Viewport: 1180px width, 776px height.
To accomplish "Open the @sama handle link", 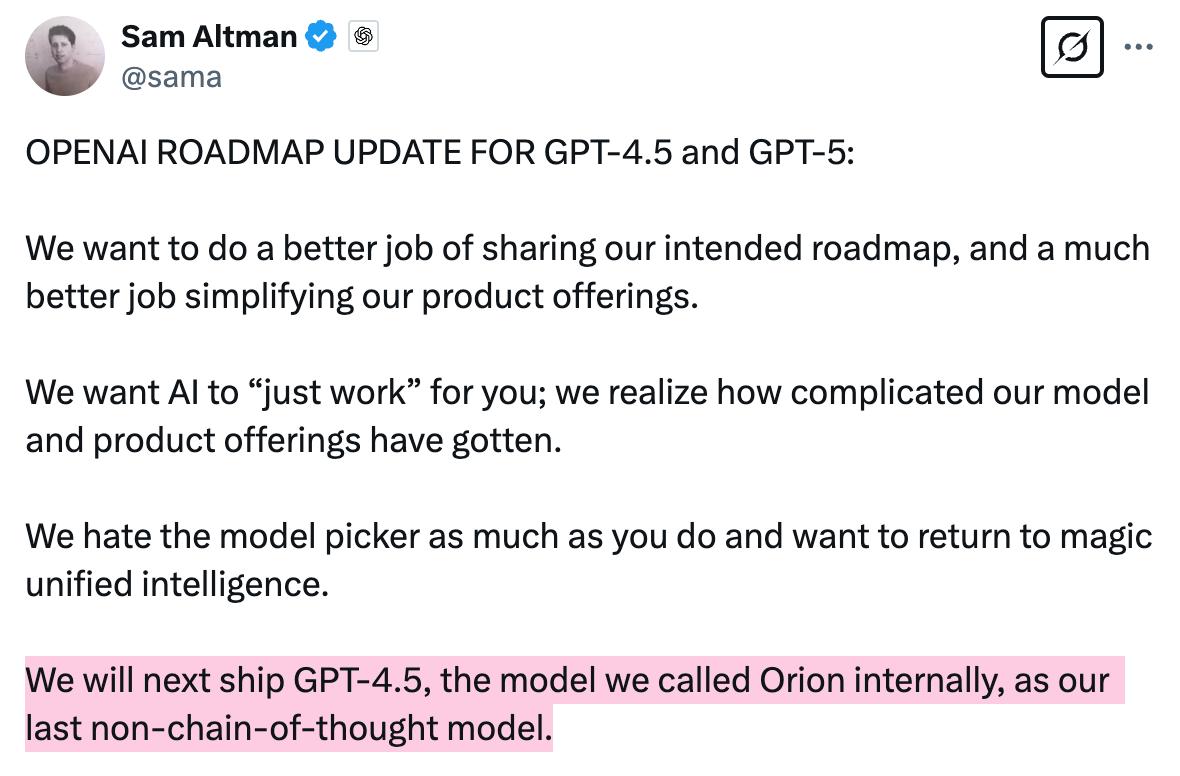I will [x=171, y=77].
